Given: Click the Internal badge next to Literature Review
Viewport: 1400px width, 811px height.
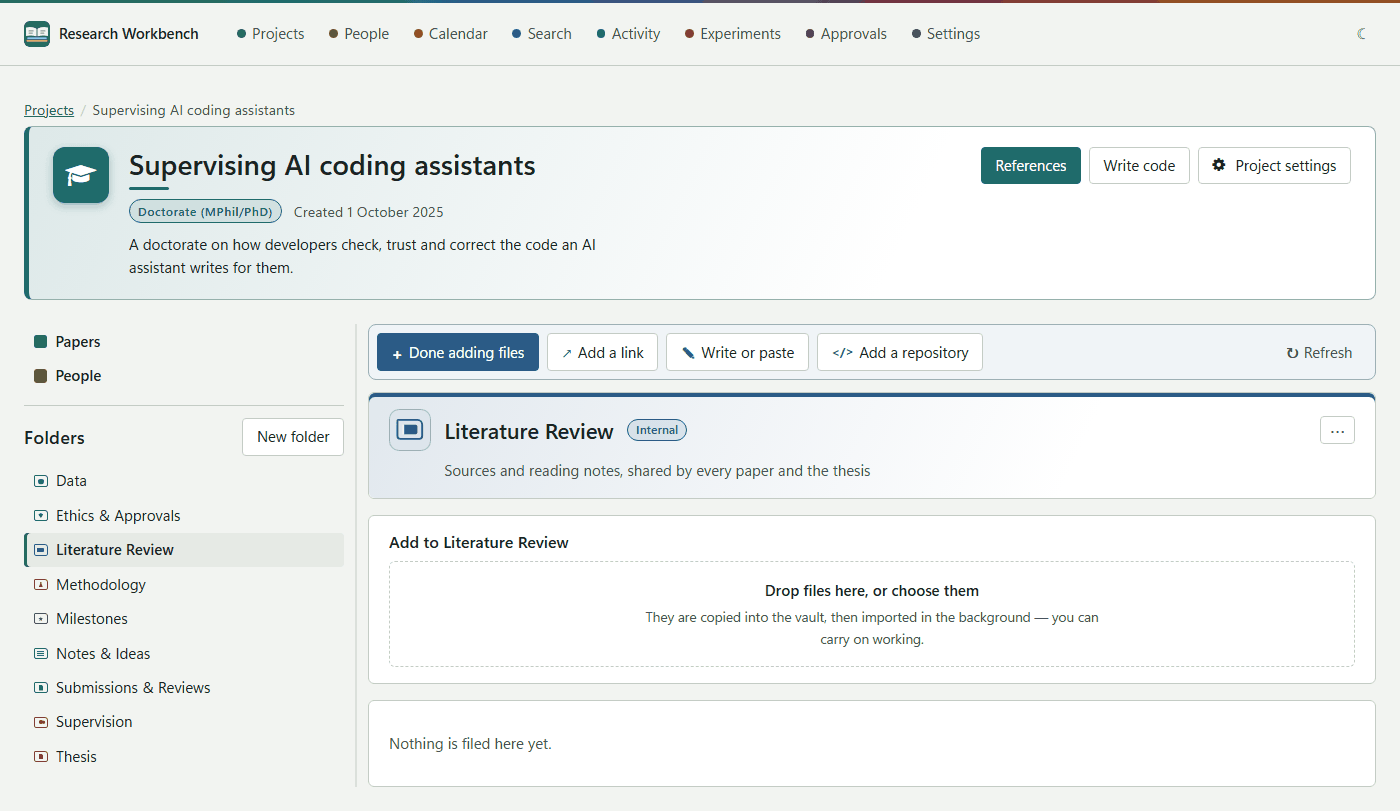Looking at the screenshot, I should [x=657, y=430].
